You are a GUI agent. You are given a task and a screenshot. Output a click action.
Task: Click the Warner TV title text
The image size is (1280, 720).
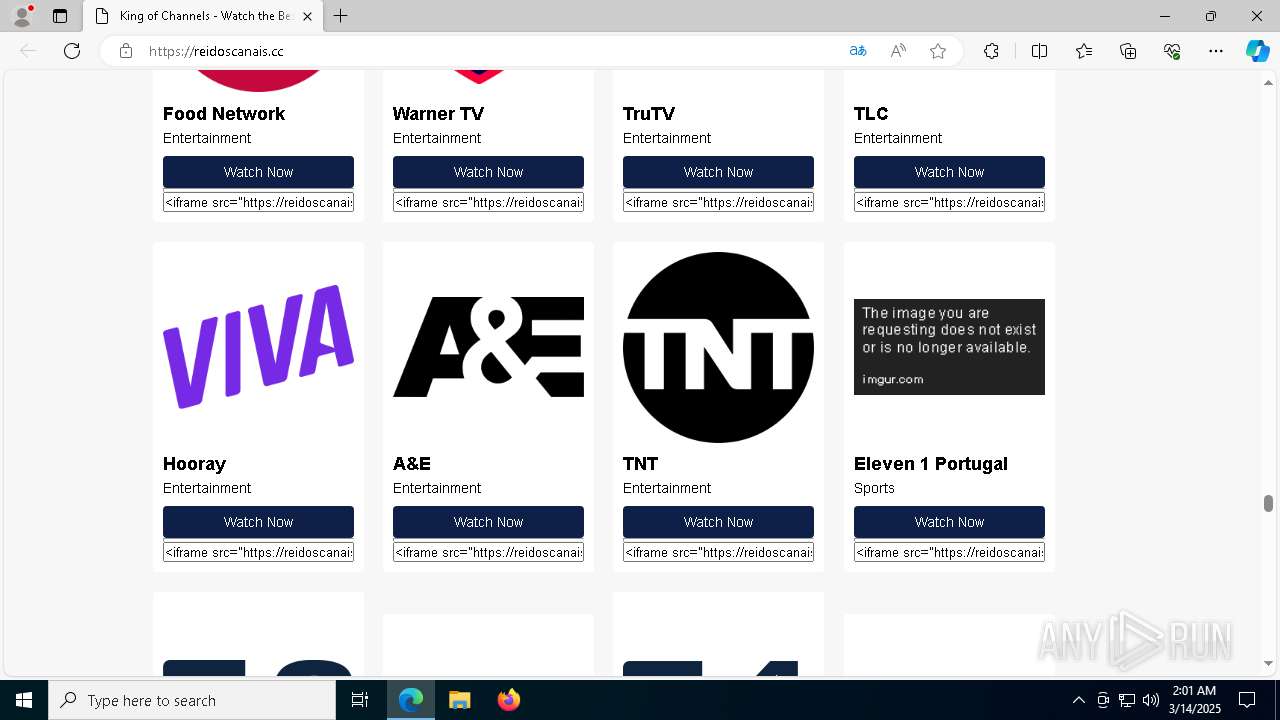pyautogui.click(x=438, y=114)
